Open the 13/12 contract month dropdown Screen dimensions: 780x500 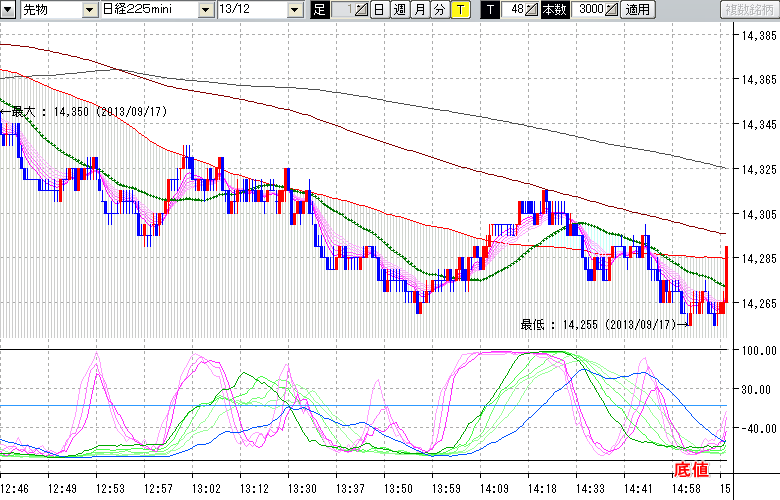click(x=293, y=10)
